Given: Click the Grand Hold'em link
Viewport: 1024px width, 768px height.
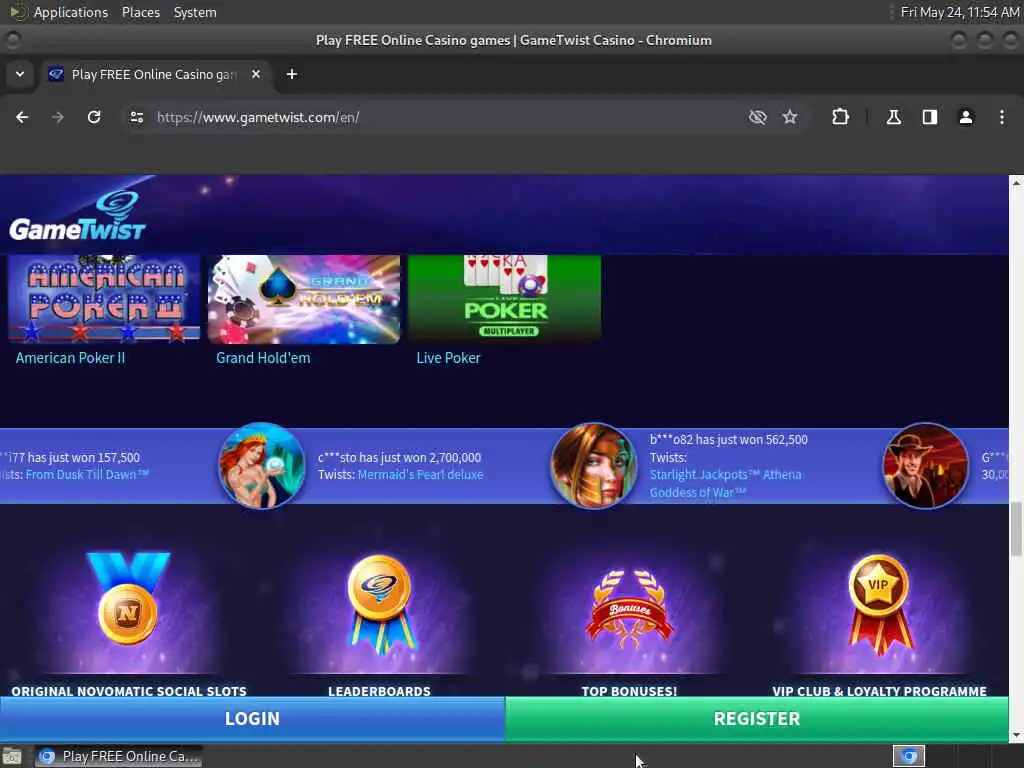Looking at the screenshot, I should click(x=263, y=358).
